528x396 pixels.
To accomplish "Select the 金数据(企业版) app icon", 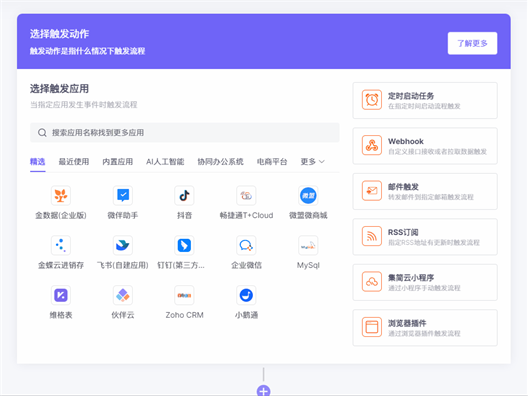I will (61, 195).
